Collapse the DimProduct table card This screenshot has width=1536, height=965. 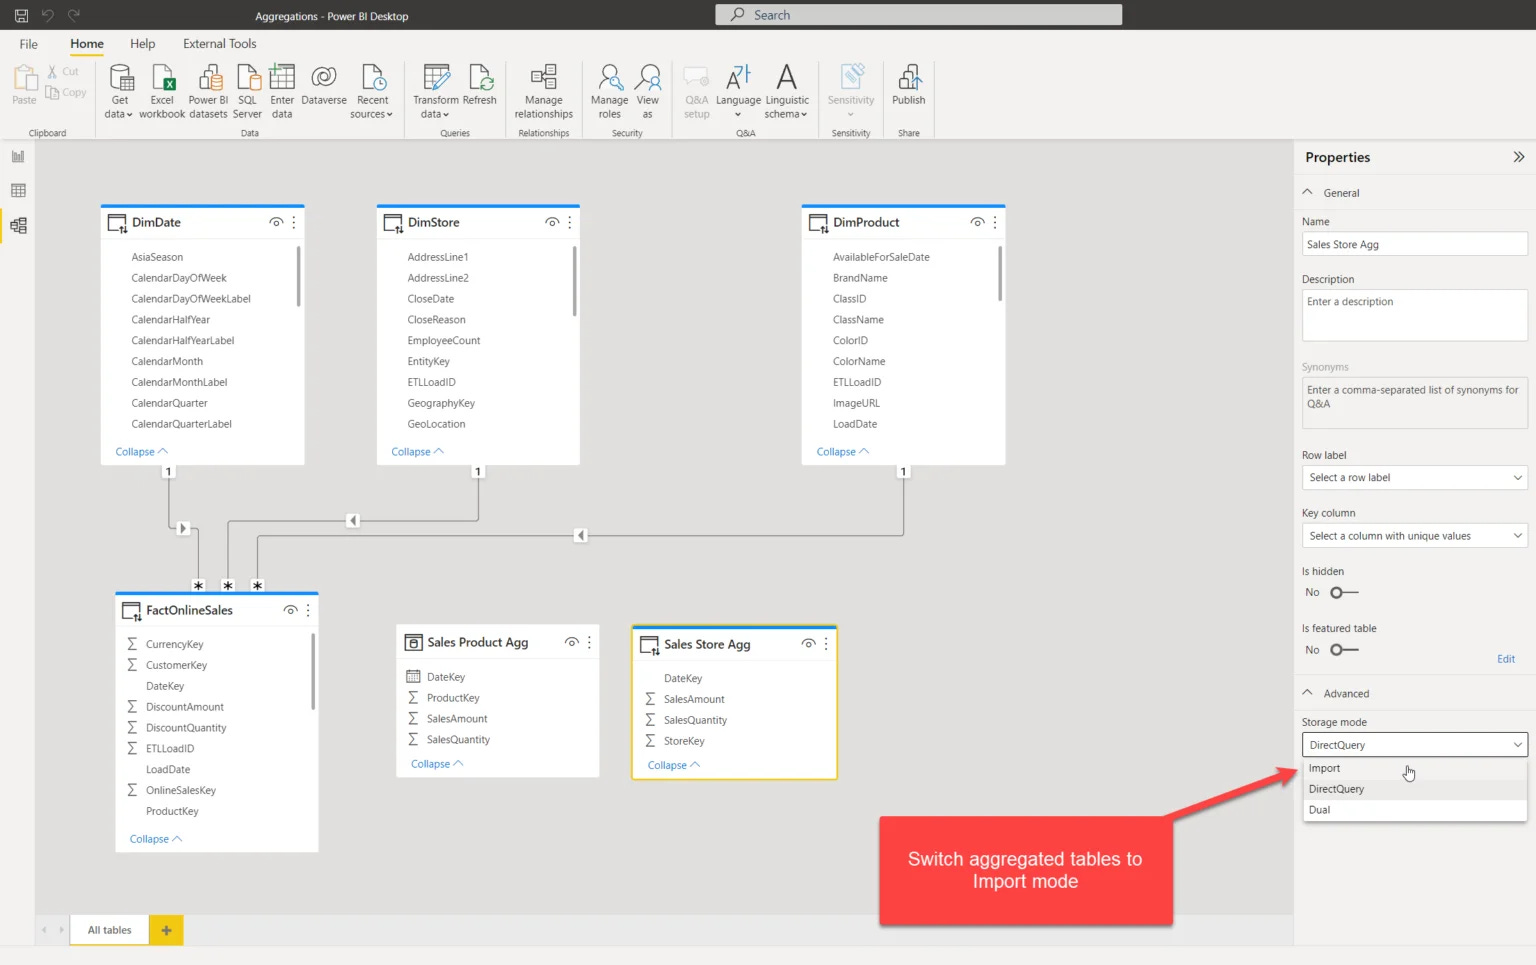pyautogui.click(x=842, y=452)
